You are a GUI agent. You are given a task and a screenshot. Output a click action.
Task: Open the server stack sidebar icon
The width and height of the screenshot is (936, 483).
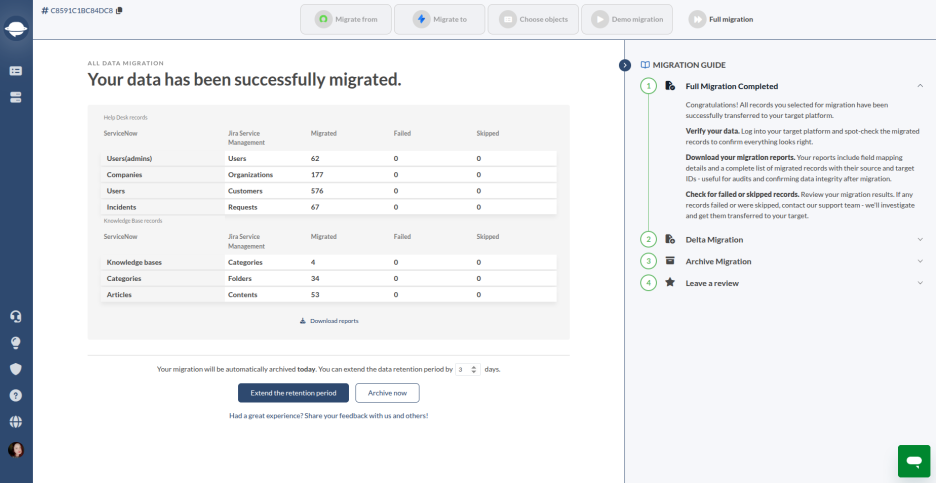pos(16,97)
